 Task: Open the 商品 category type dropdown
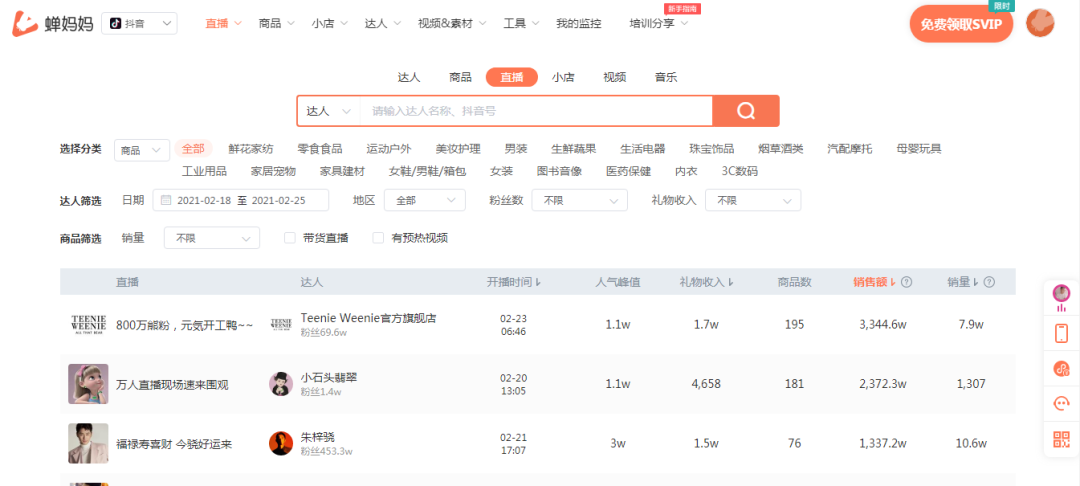[x=142, y=150]
